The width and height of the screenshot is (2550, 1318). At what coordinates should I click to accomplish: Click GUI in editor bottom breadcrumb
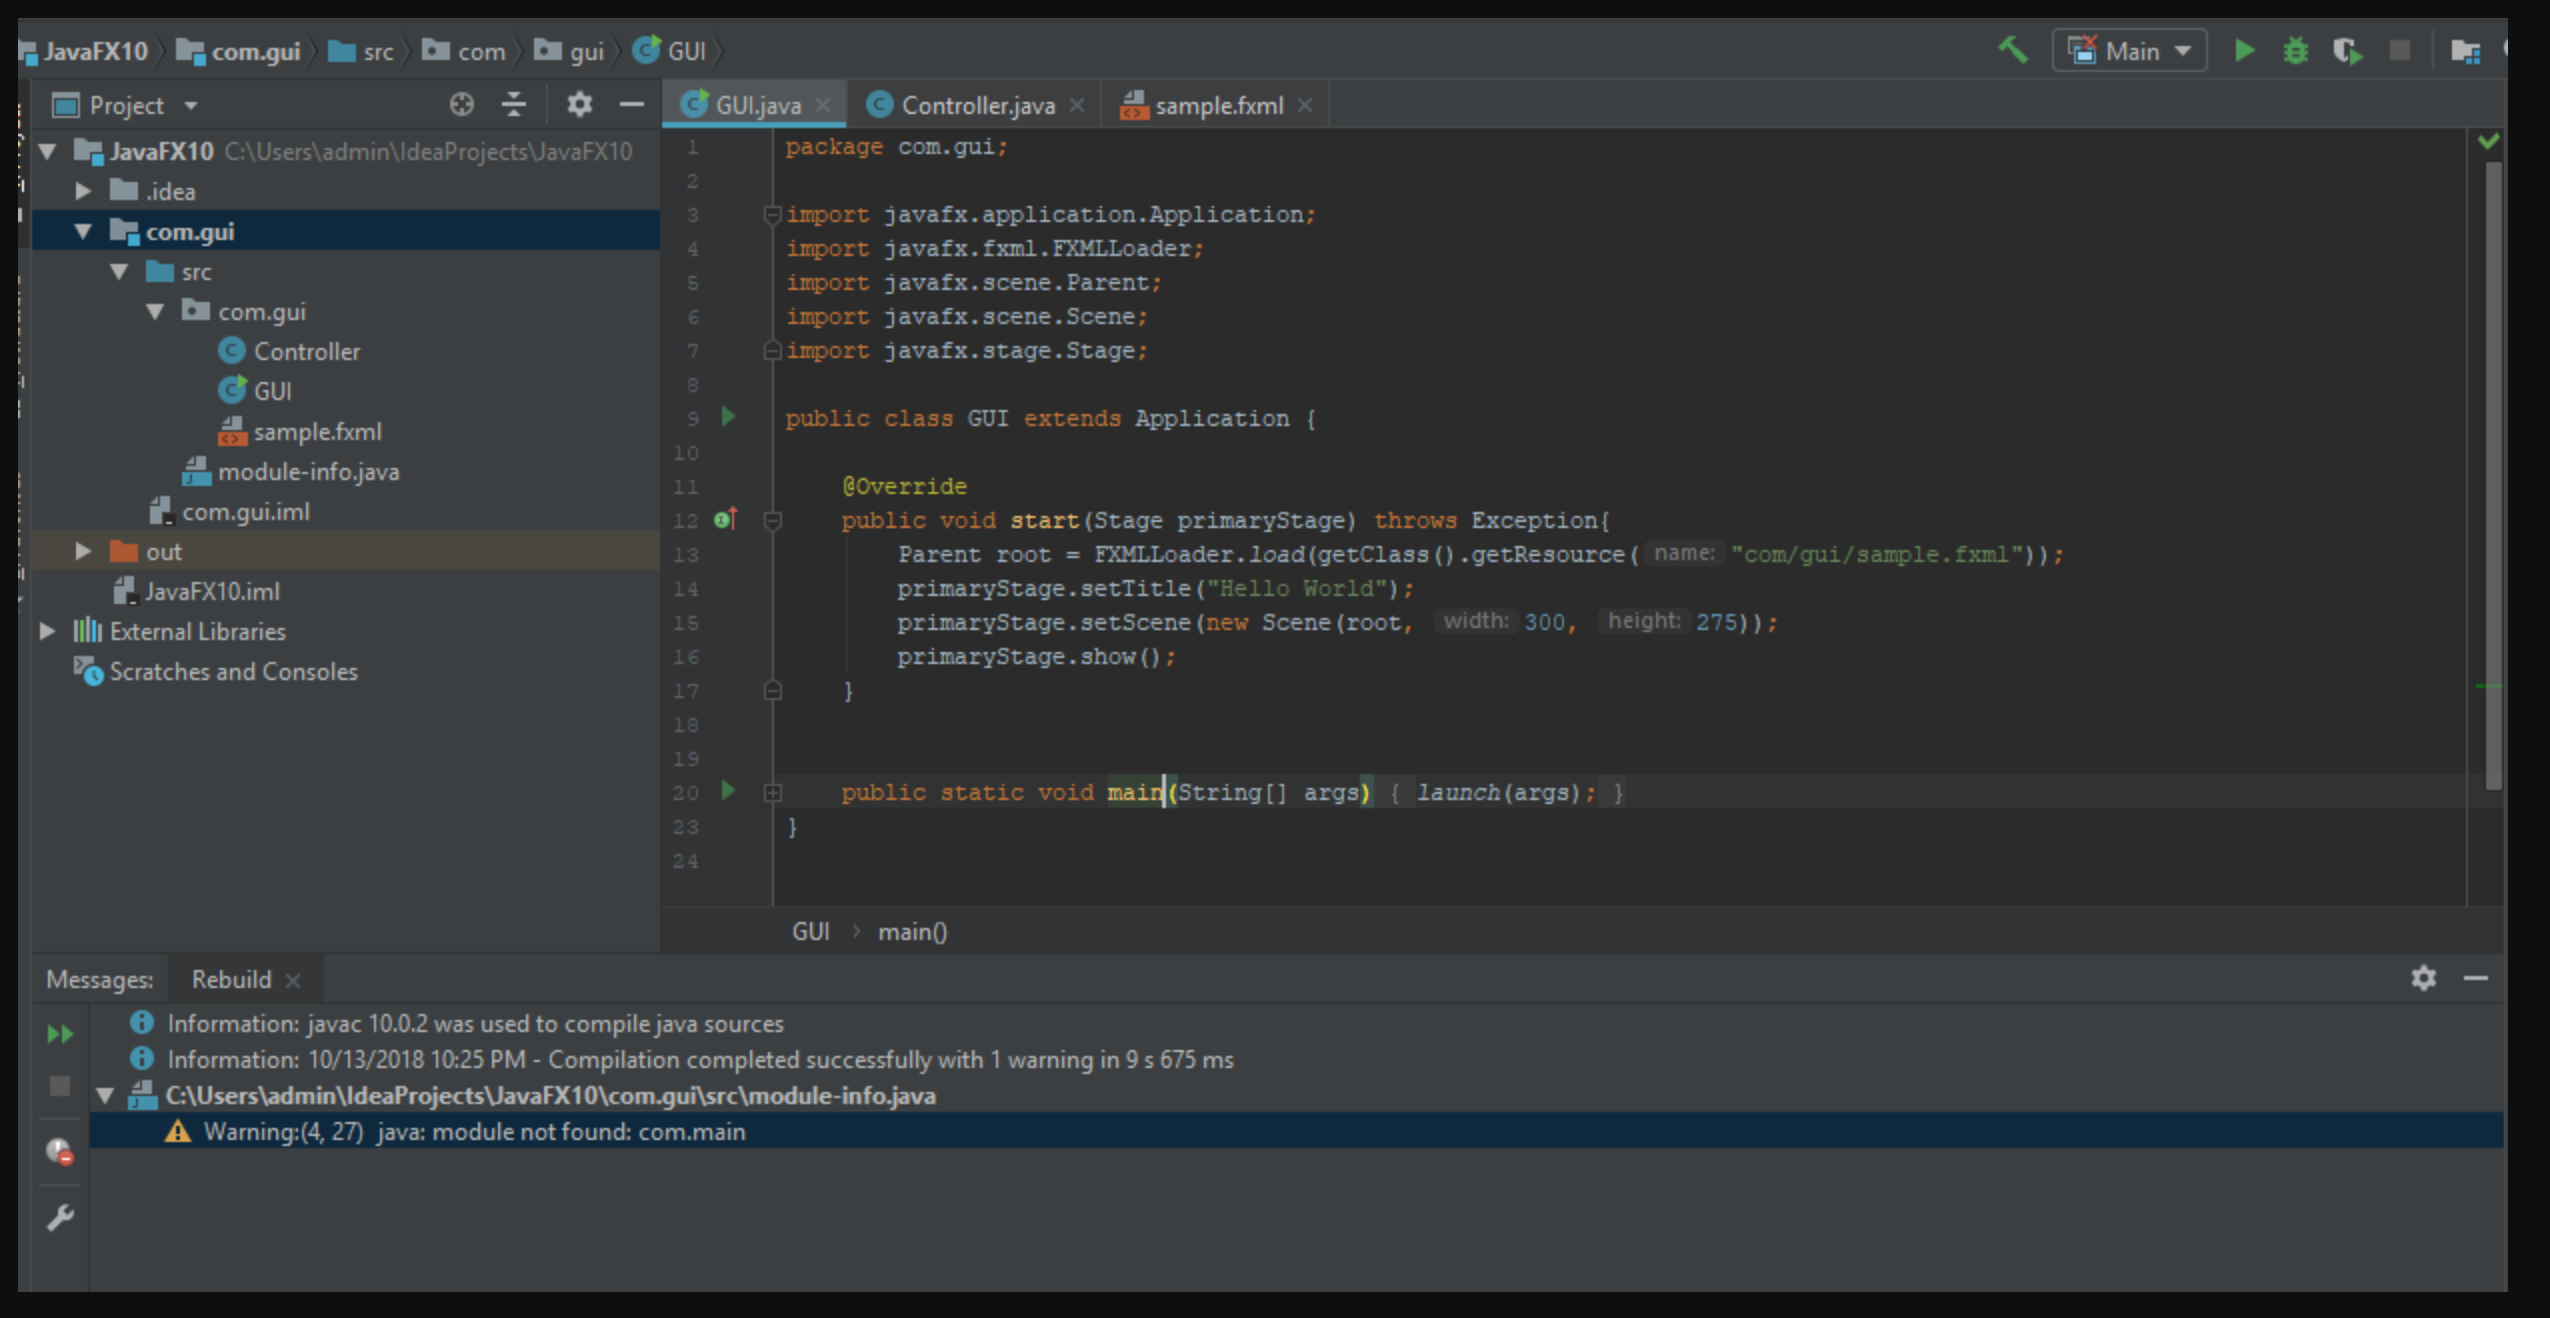pyautogui.click(x=811, y=932)
